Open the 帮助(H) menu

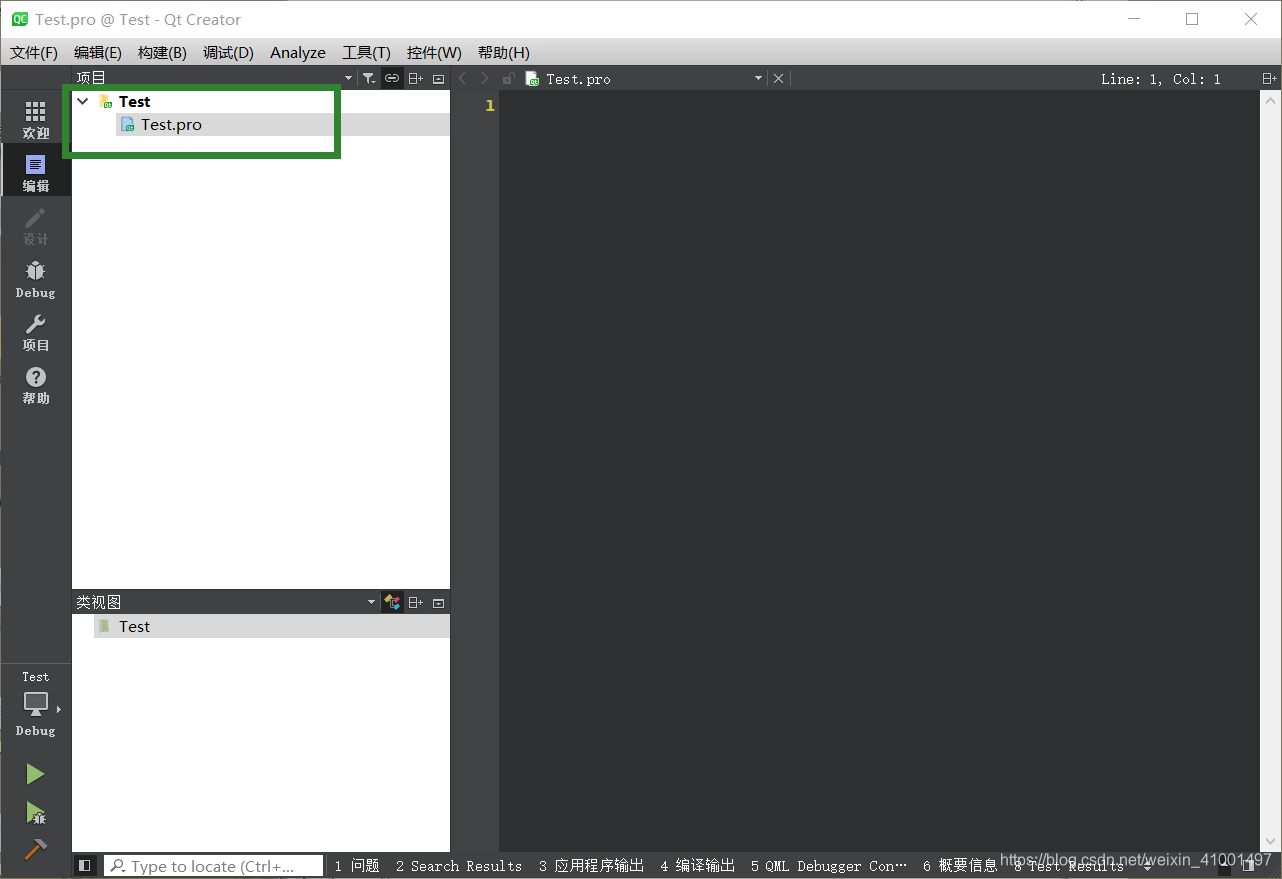pyautogui.click(x=504, y=52)
